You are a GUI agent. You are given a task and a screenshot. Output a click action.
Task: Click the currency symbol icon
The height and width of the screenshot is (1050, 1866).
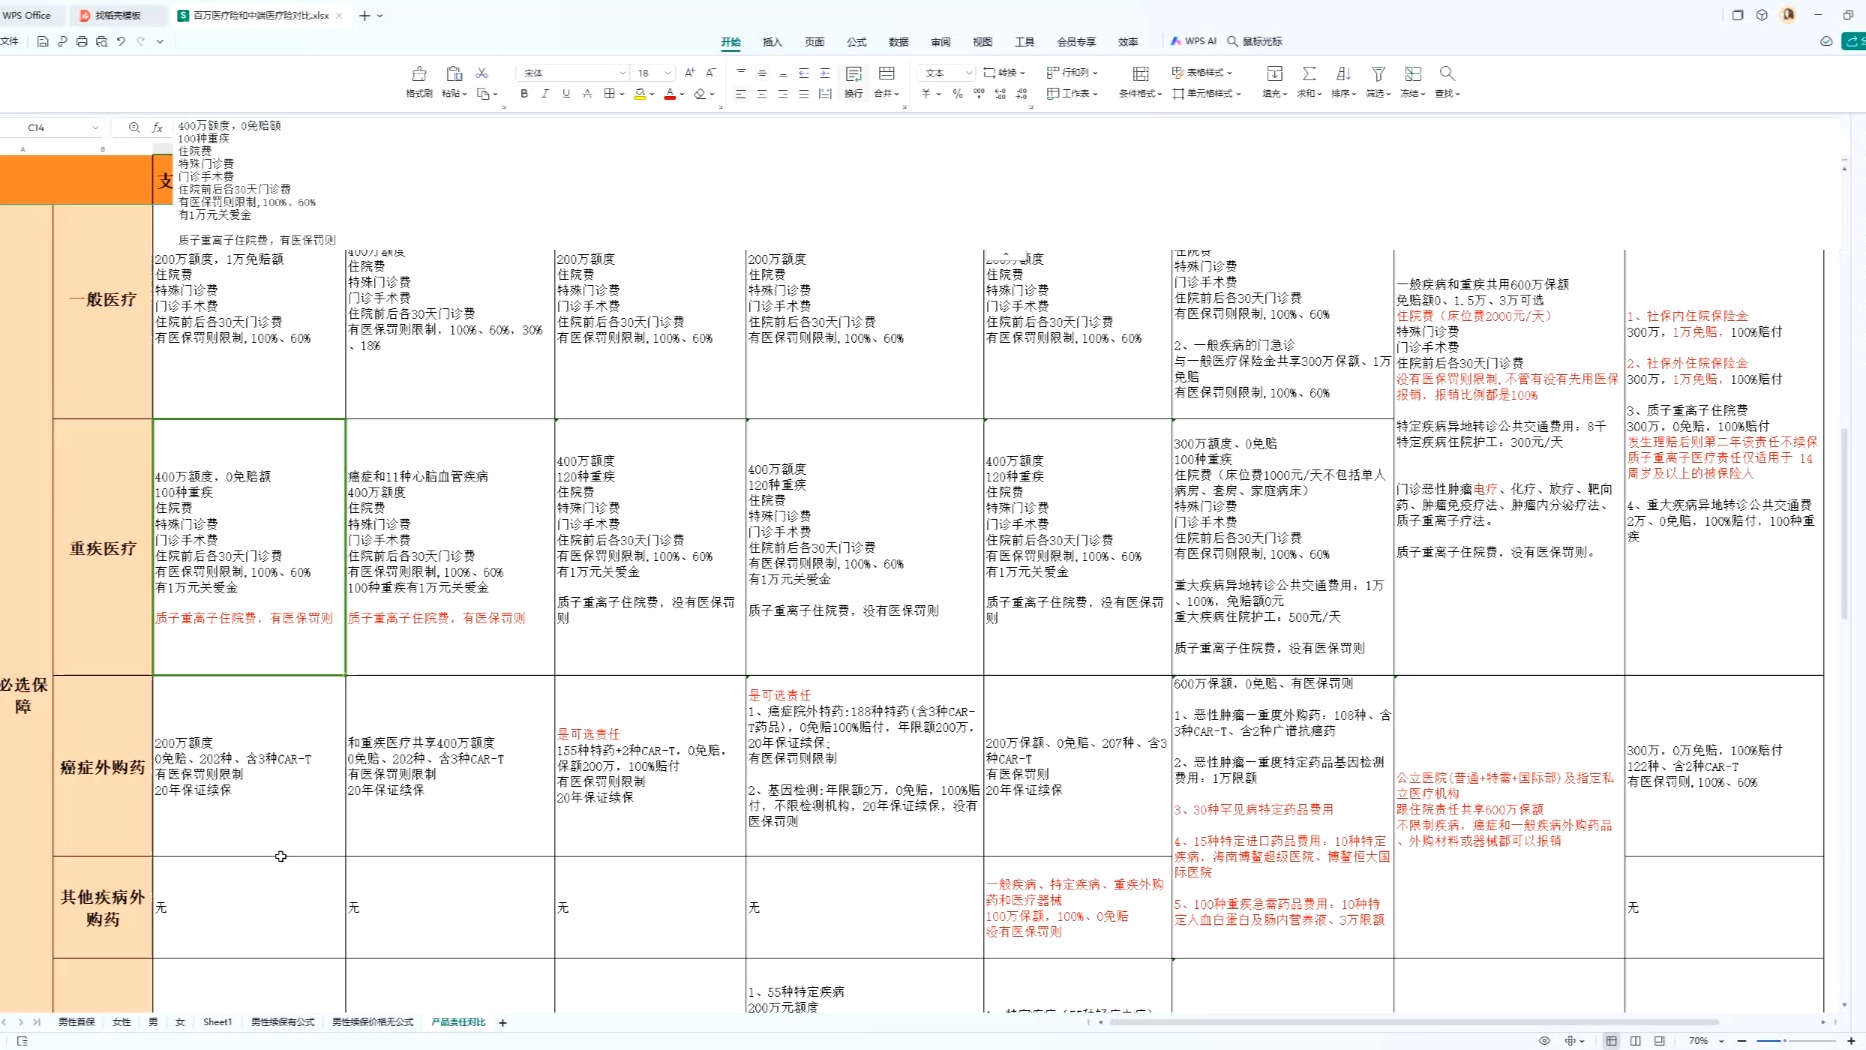pyautogui.click(x=927, y=93)
